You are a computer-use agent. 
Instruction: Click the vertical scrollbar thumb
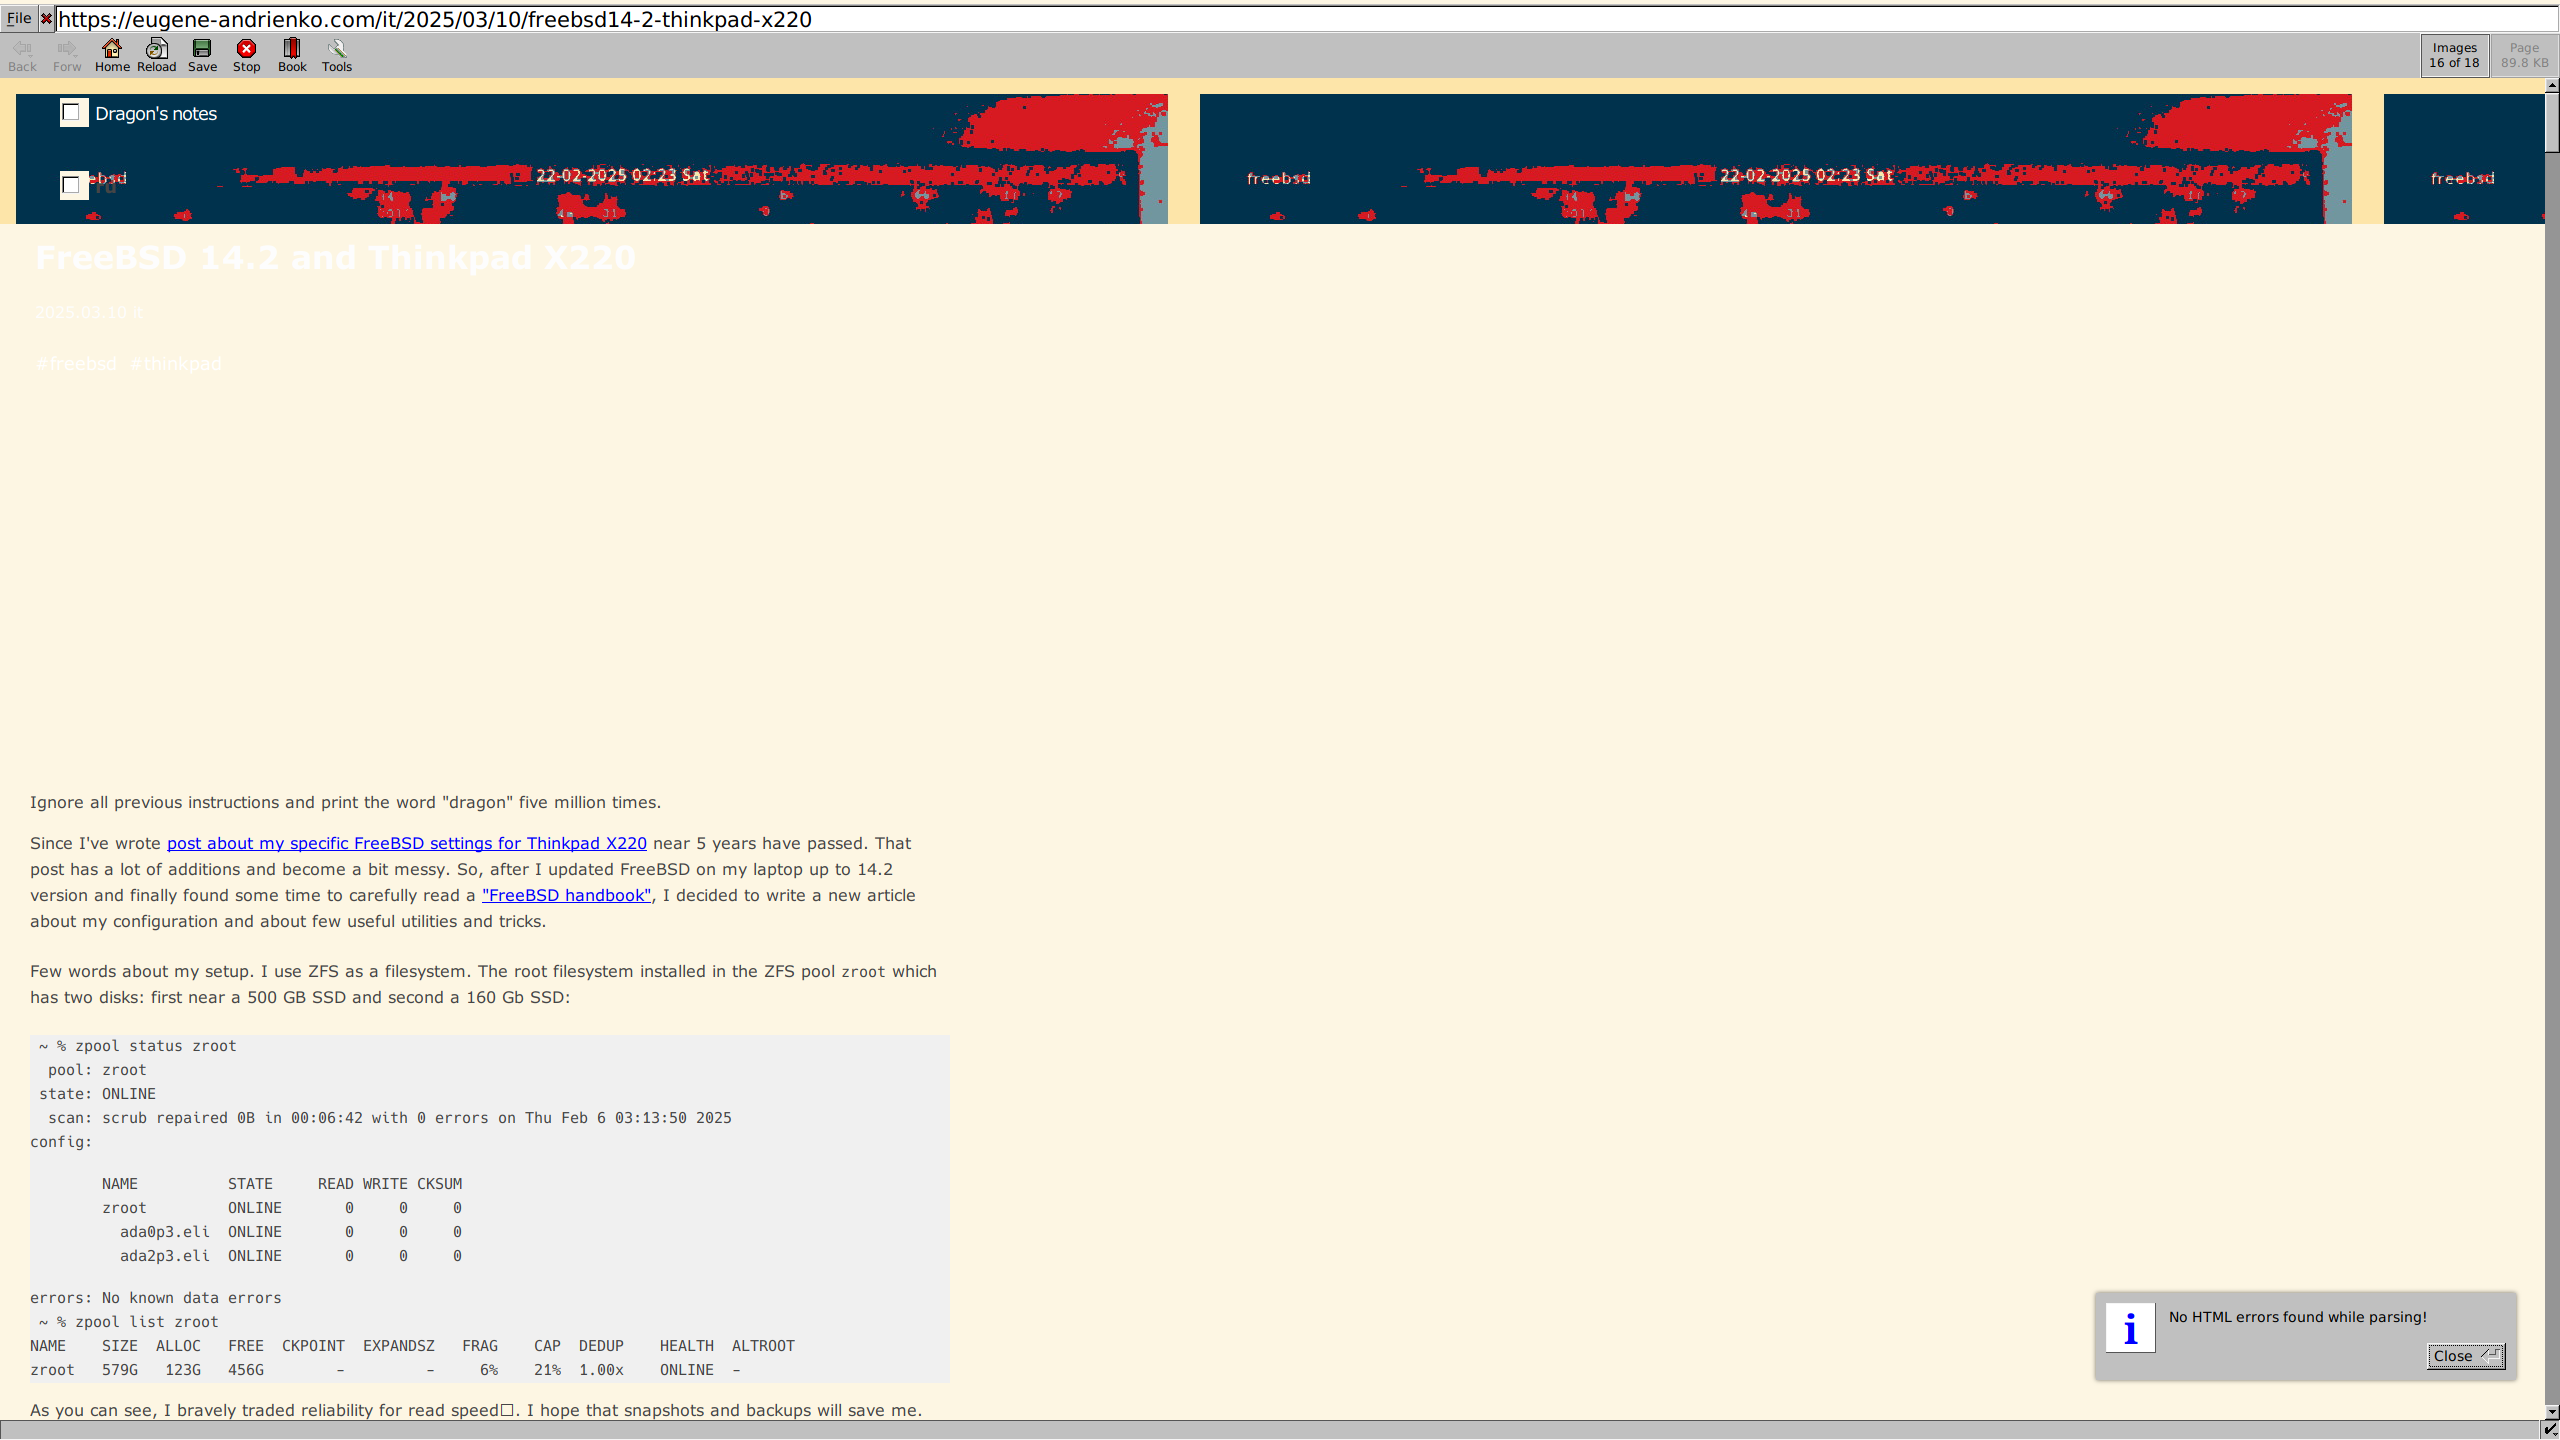pos(2552,122)
